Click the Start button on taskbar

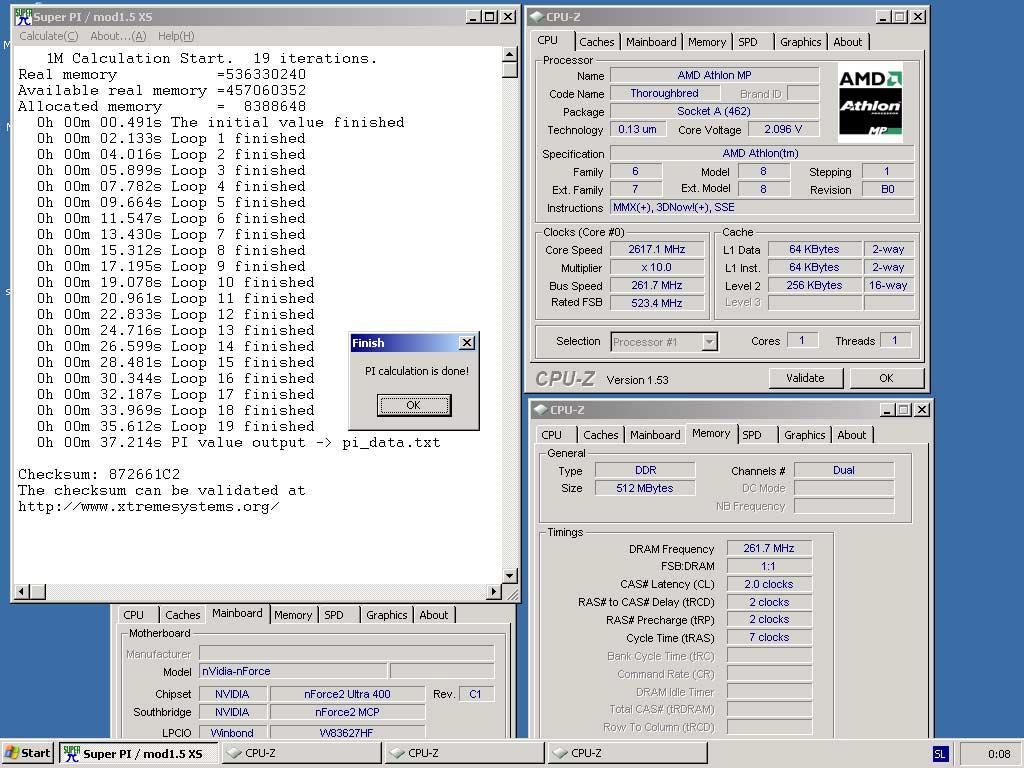[x=28, y=753]
